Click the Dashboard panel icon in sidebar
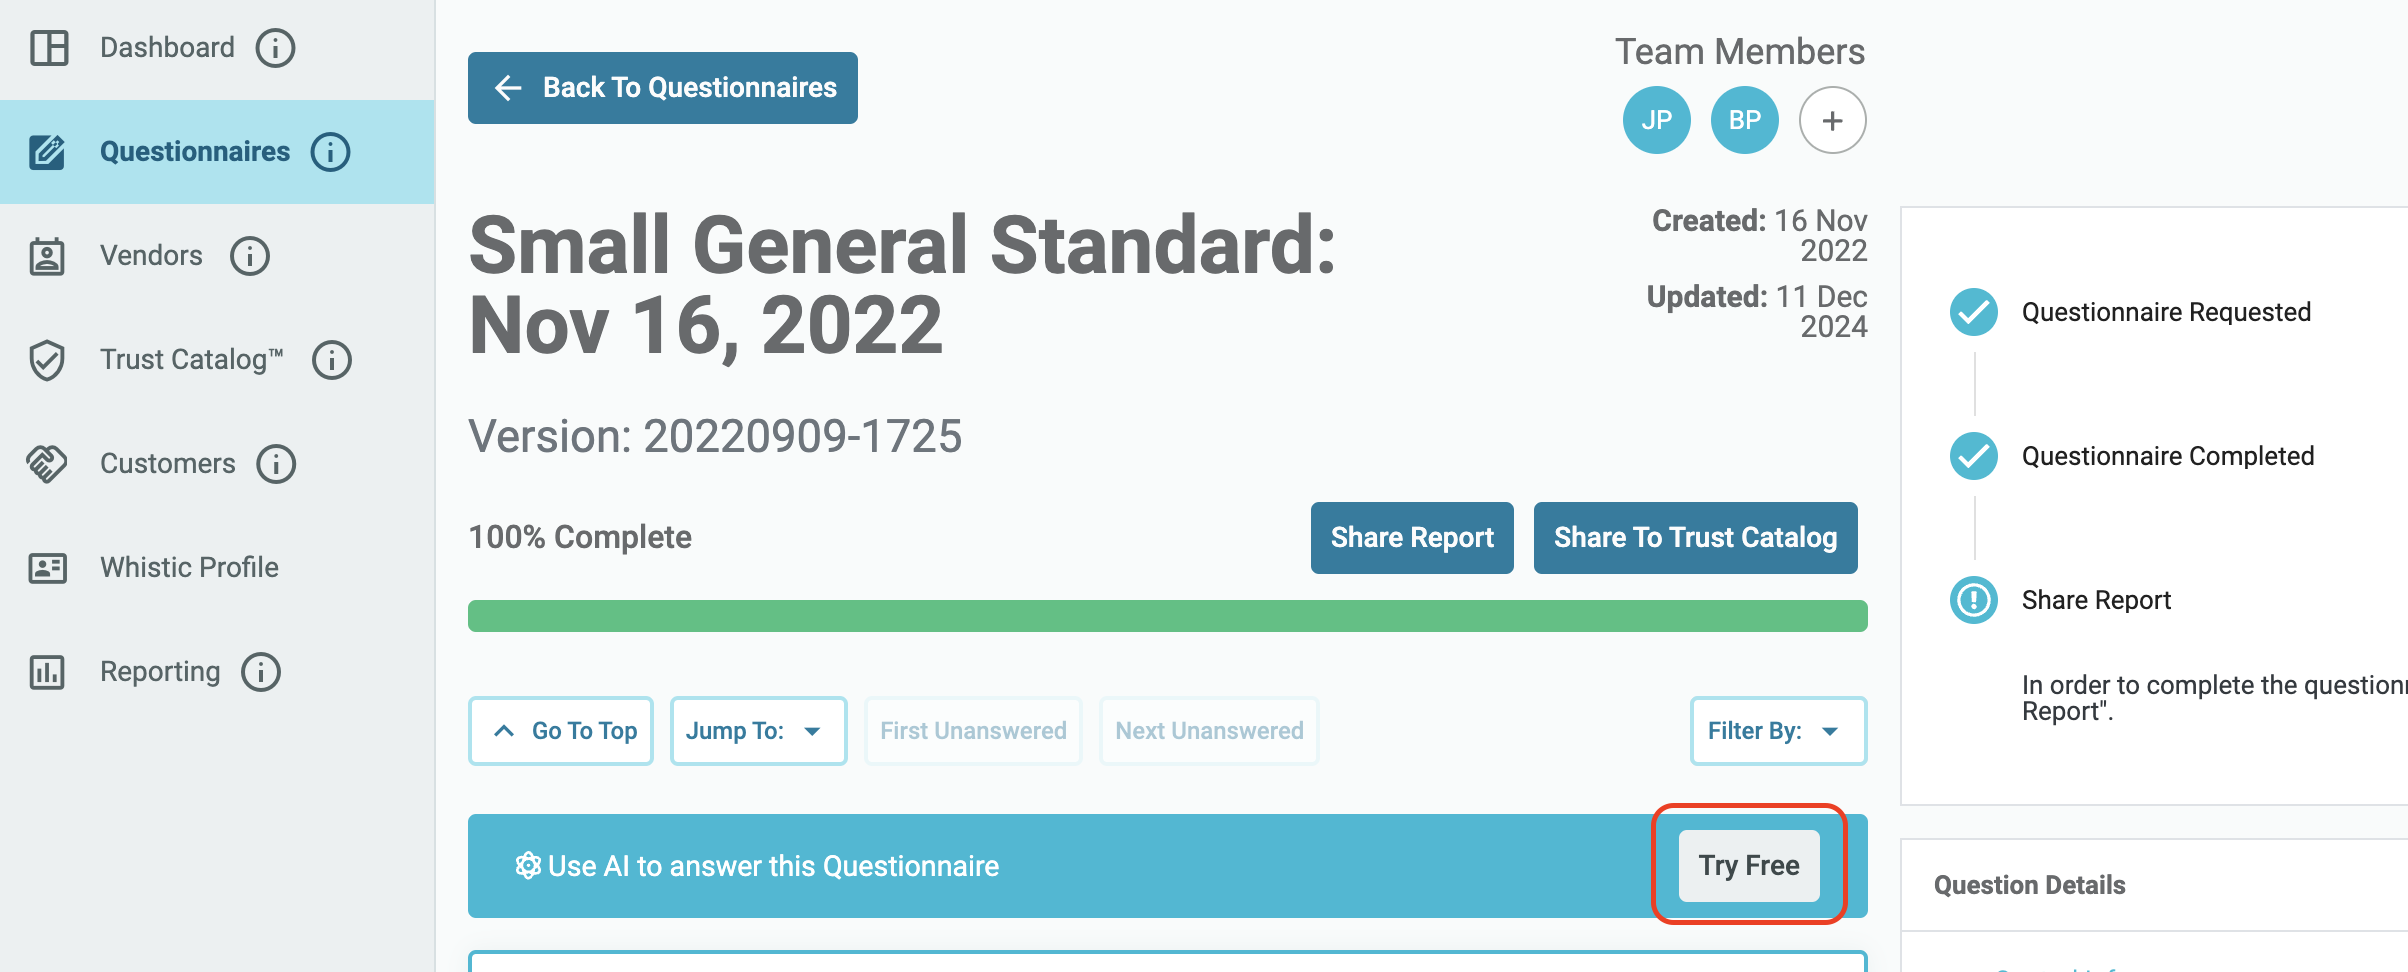 point(48,48)
